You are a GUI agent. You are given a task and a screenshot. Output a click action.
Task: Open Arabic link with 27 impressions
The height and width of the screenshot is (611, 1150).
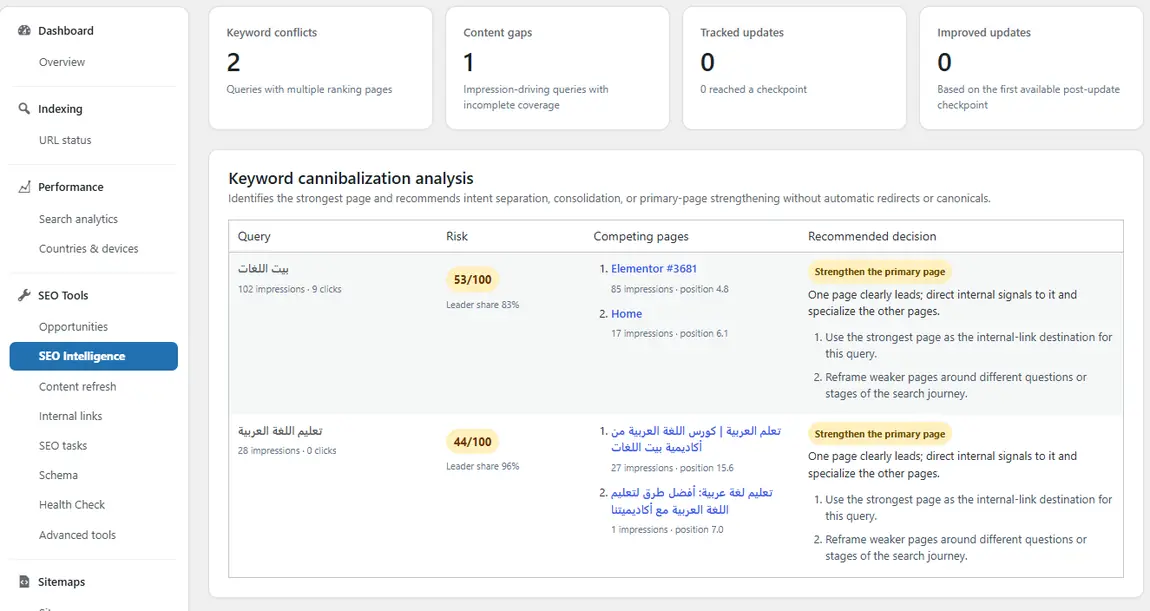tap(695, 439)
